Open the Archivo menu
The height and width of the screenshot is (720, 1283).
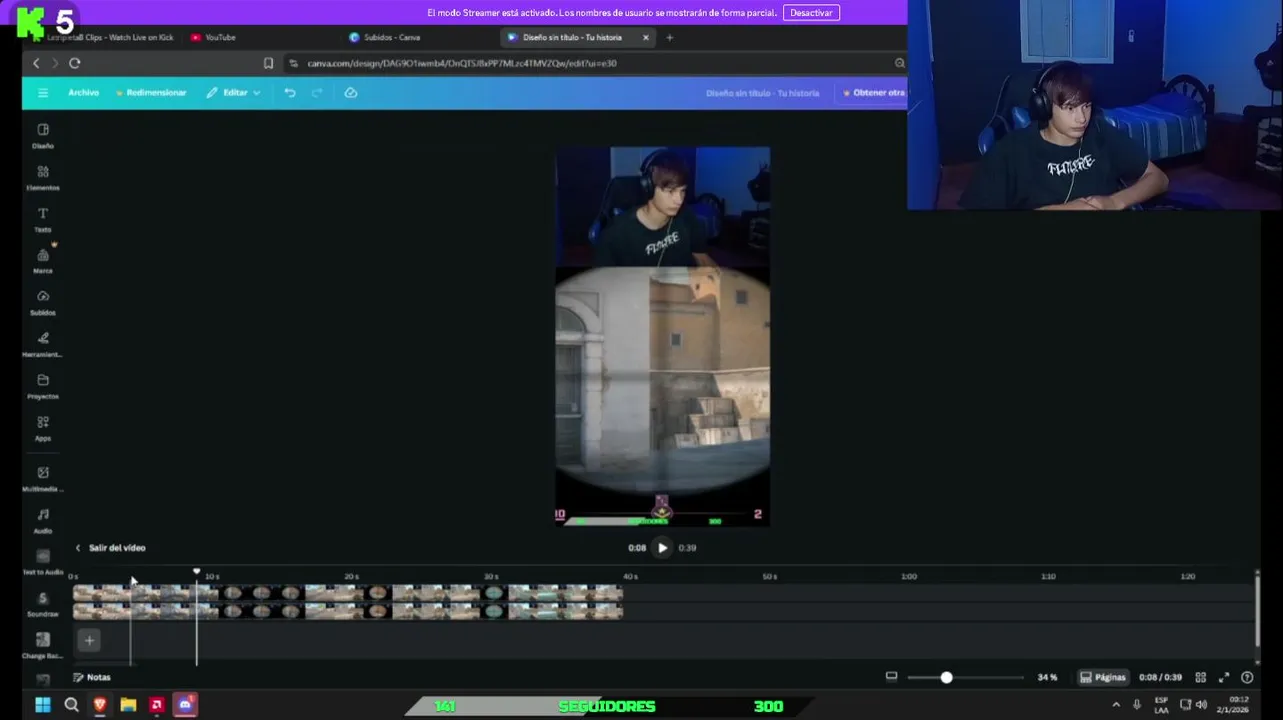point(83,93)
